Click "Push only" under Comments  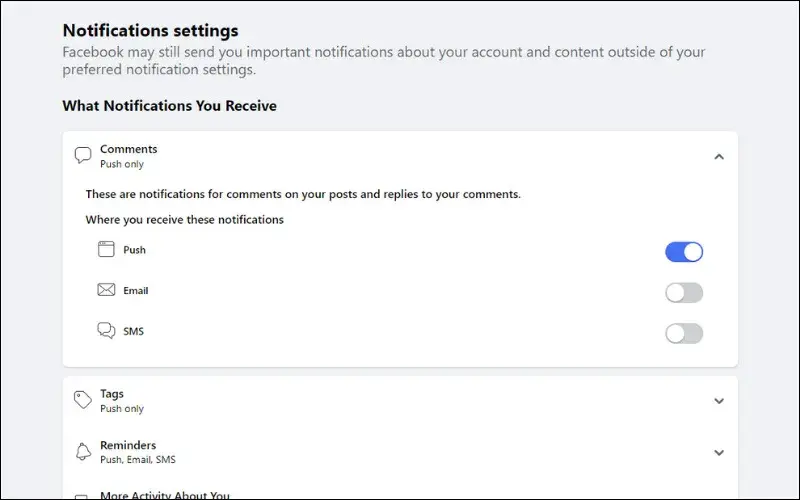(x=122, y=164)
